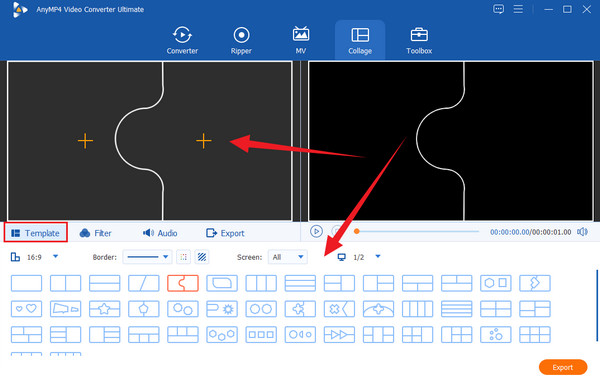Select the hexagon and square template
This screenshot has width=600, height=388.
[x=496, y=284]
